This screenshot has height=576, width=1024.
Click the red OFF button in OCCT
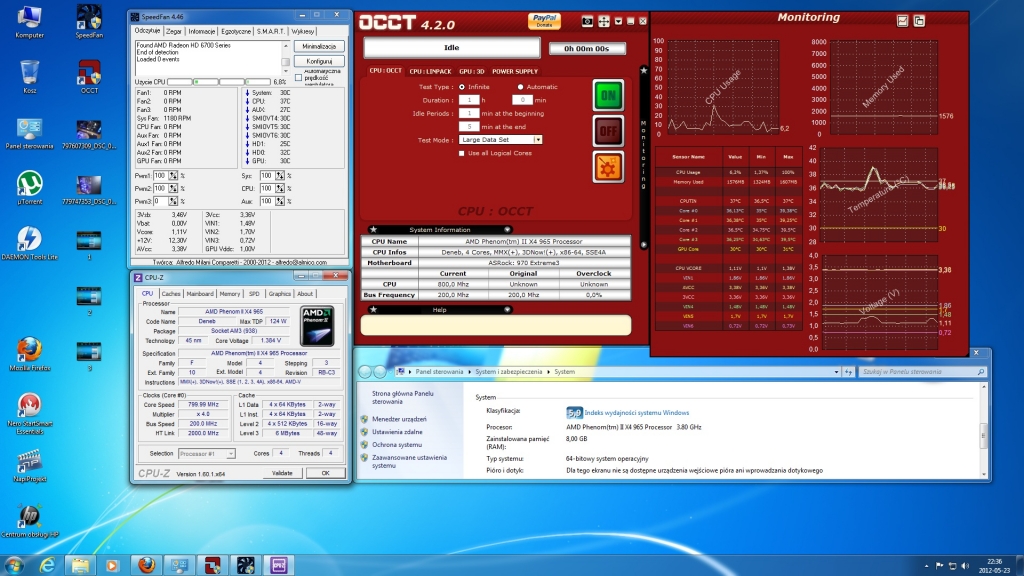coord(607,131)
